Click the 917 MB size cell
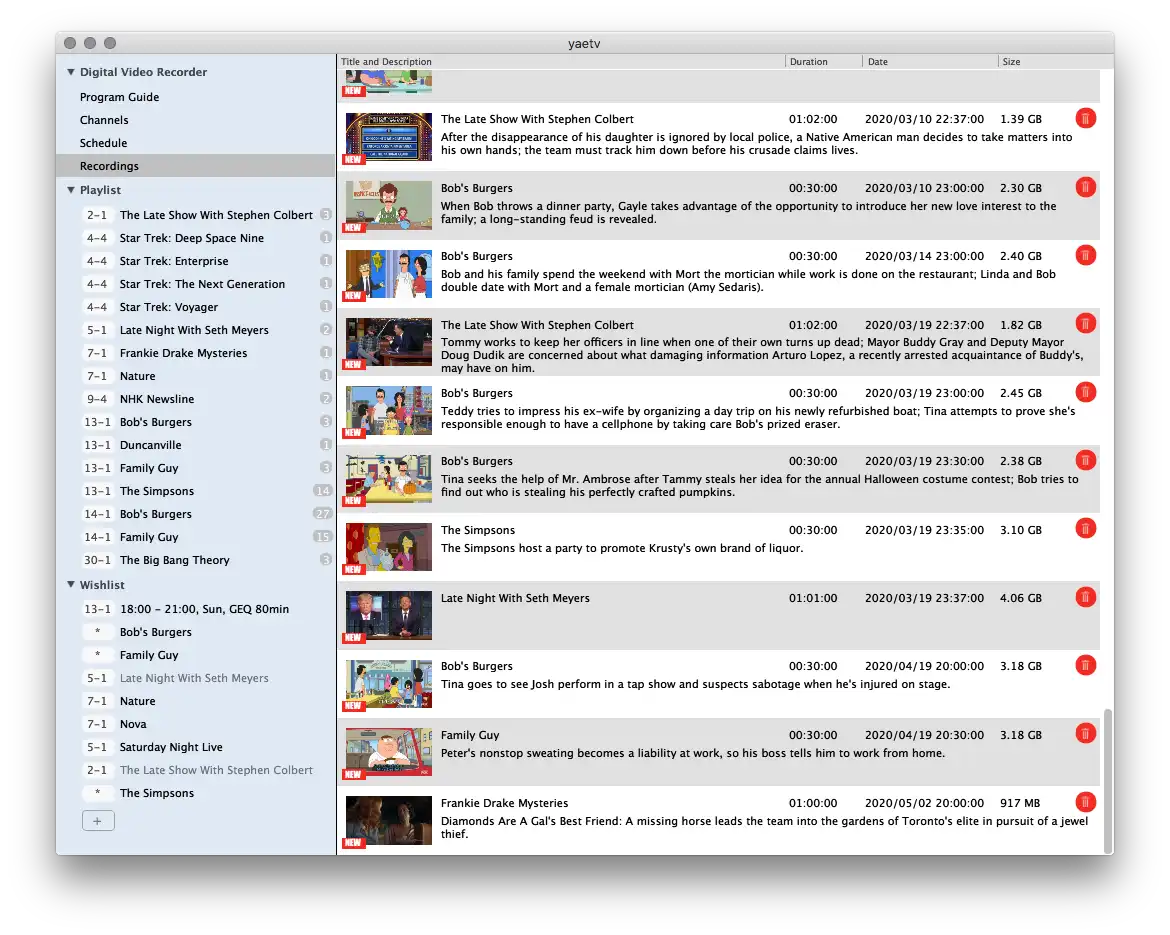 [x=1020, y=803]
